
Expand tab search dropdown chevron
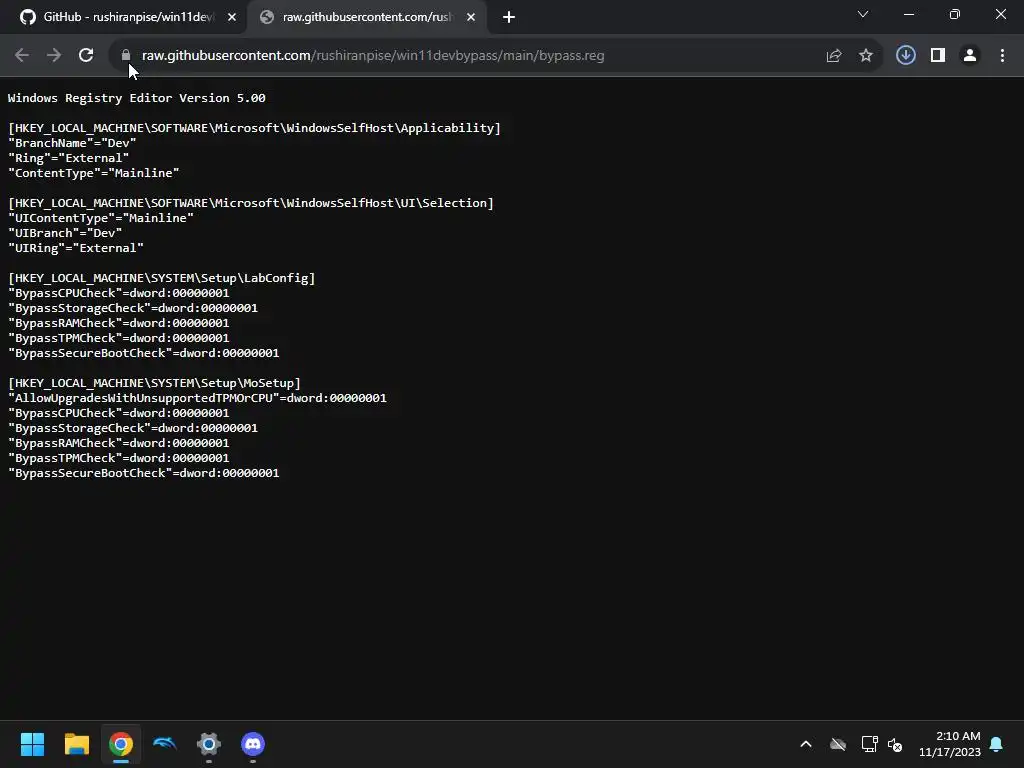click(863, 14)
